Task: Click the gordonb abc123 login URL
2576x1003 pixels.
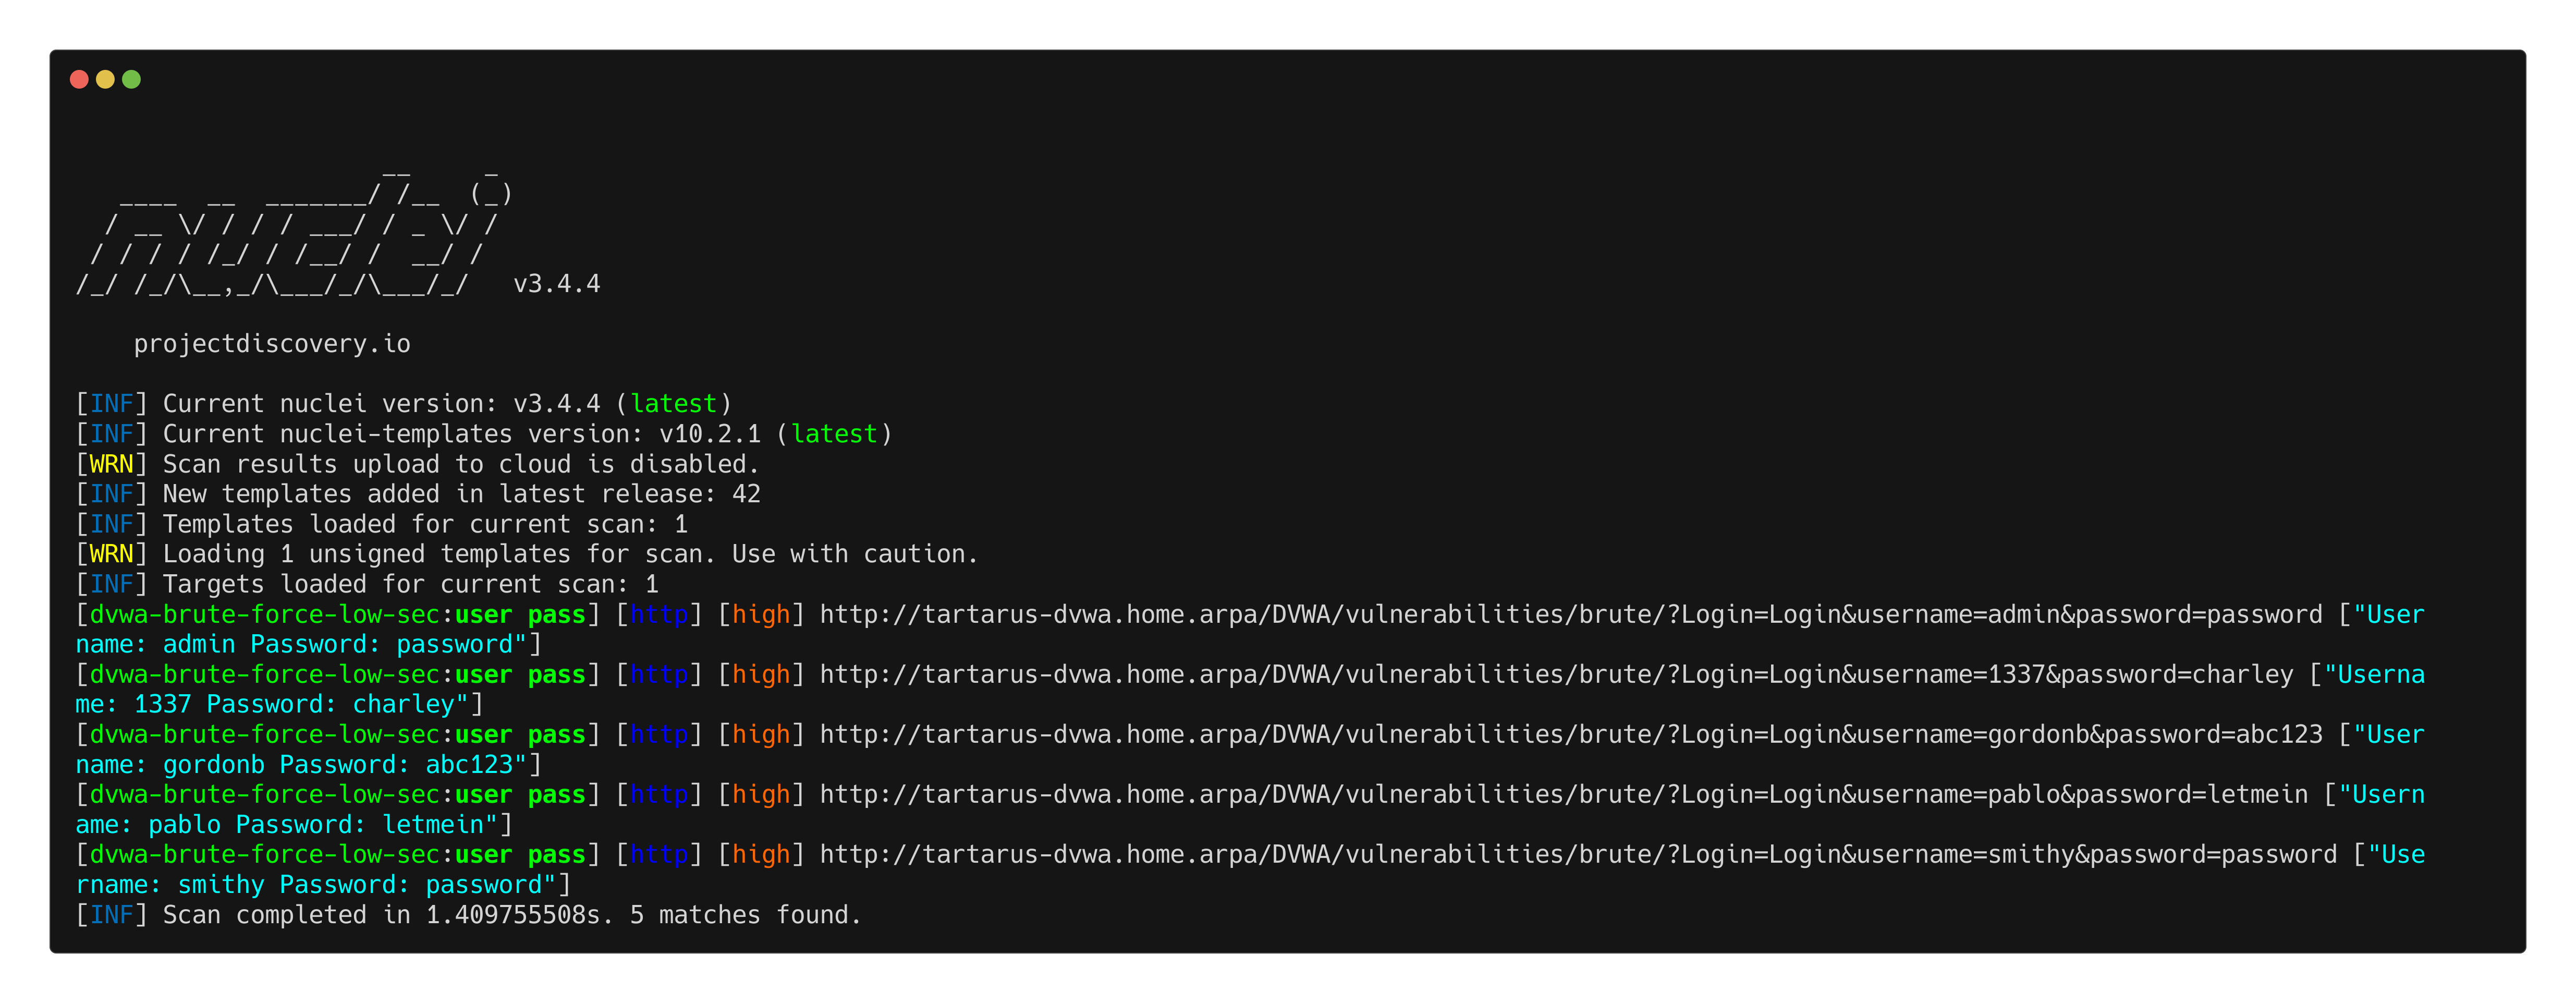Action: click(x=1570, y=735)
